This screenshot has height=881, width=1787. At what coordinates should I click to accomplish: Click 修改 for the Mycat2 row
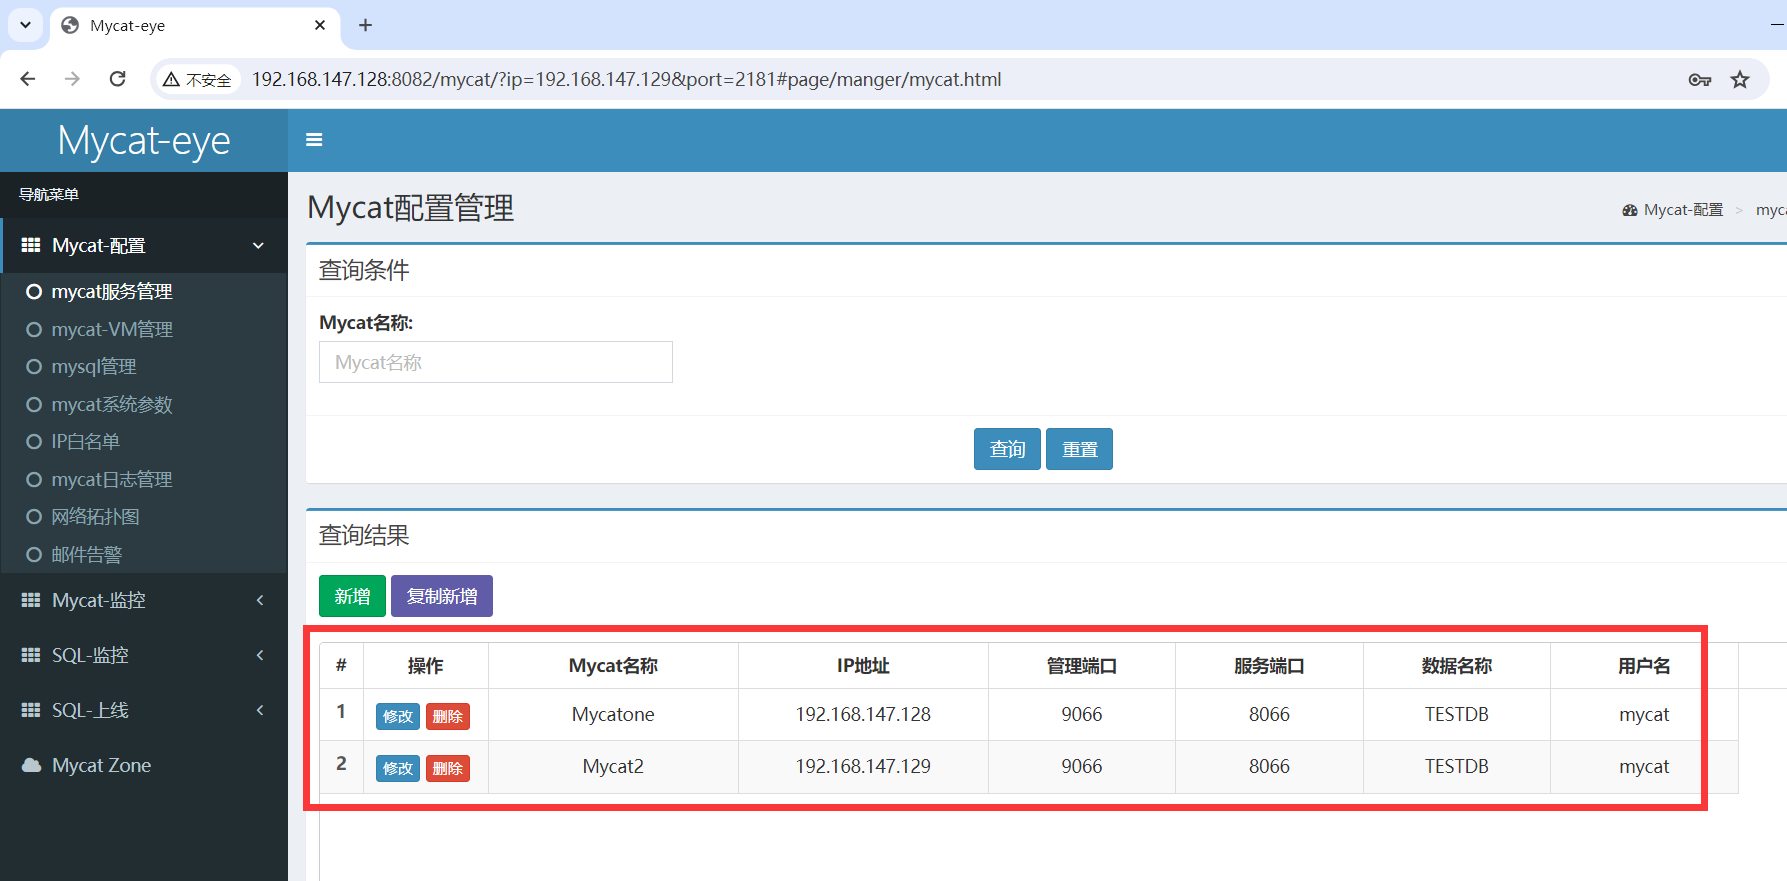click(x=398, y=768)
